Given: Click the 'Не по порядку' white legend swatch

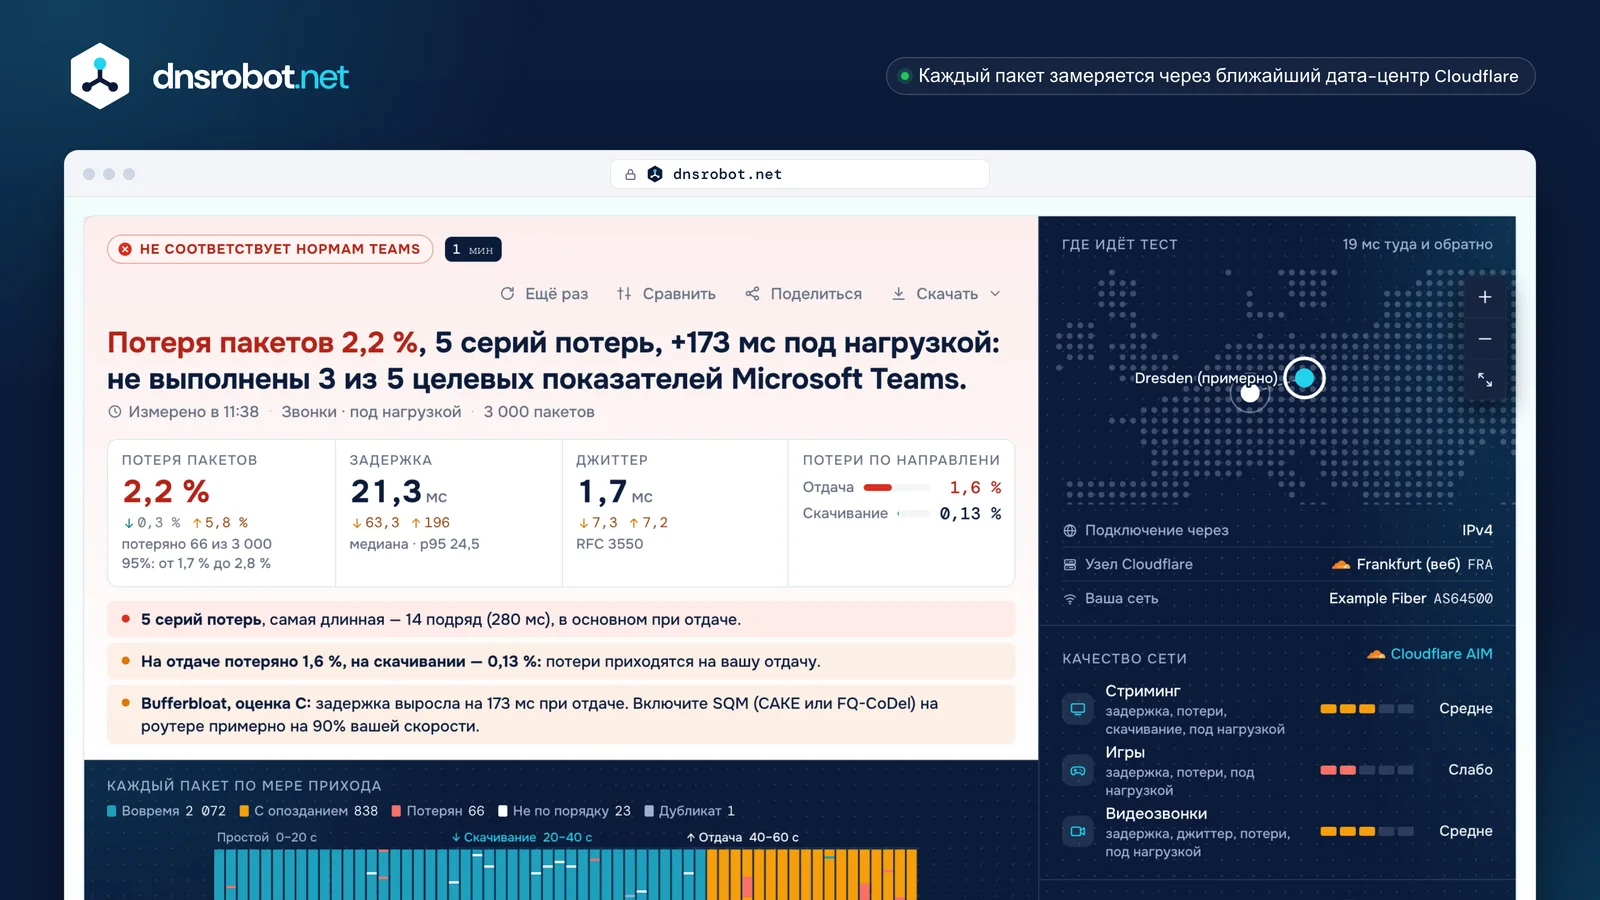Looking at the screenshot, I should click(503, 811).
